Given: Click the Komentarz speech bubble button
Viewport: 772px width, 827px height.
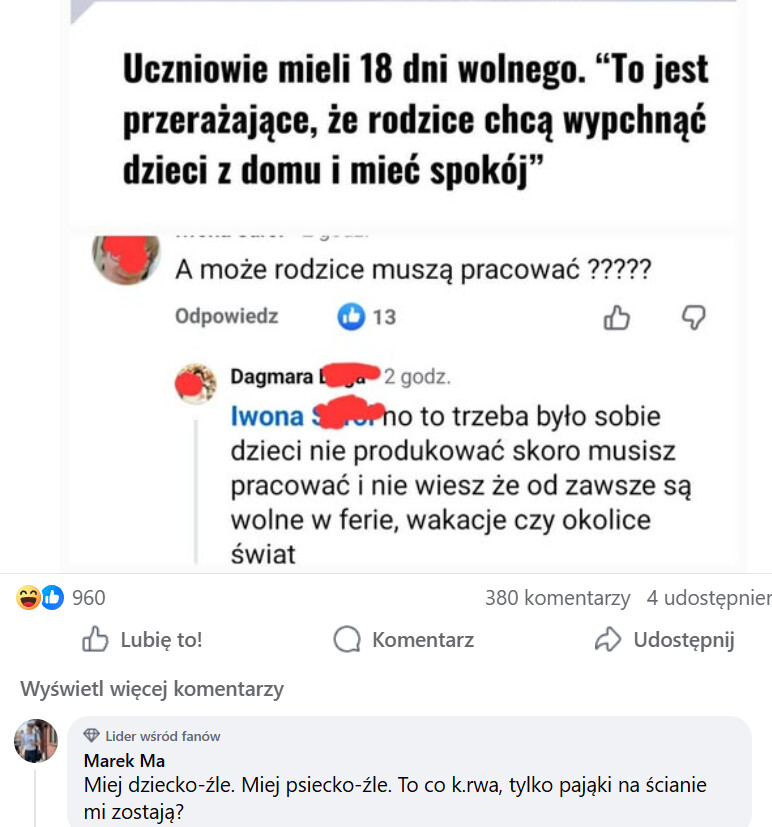Looking at the screenshot, I should click(x=404, y=640).
